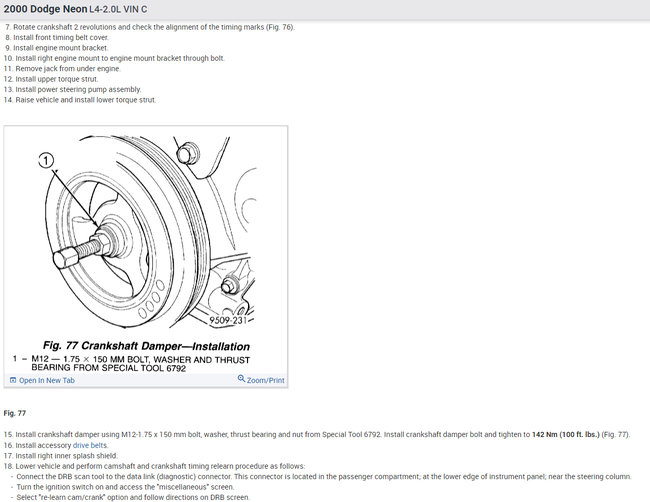Follow the drive belts hyperlink
The height and width of the screenshot is (502, 650).
pyautogui.click(x=90, y=445)
